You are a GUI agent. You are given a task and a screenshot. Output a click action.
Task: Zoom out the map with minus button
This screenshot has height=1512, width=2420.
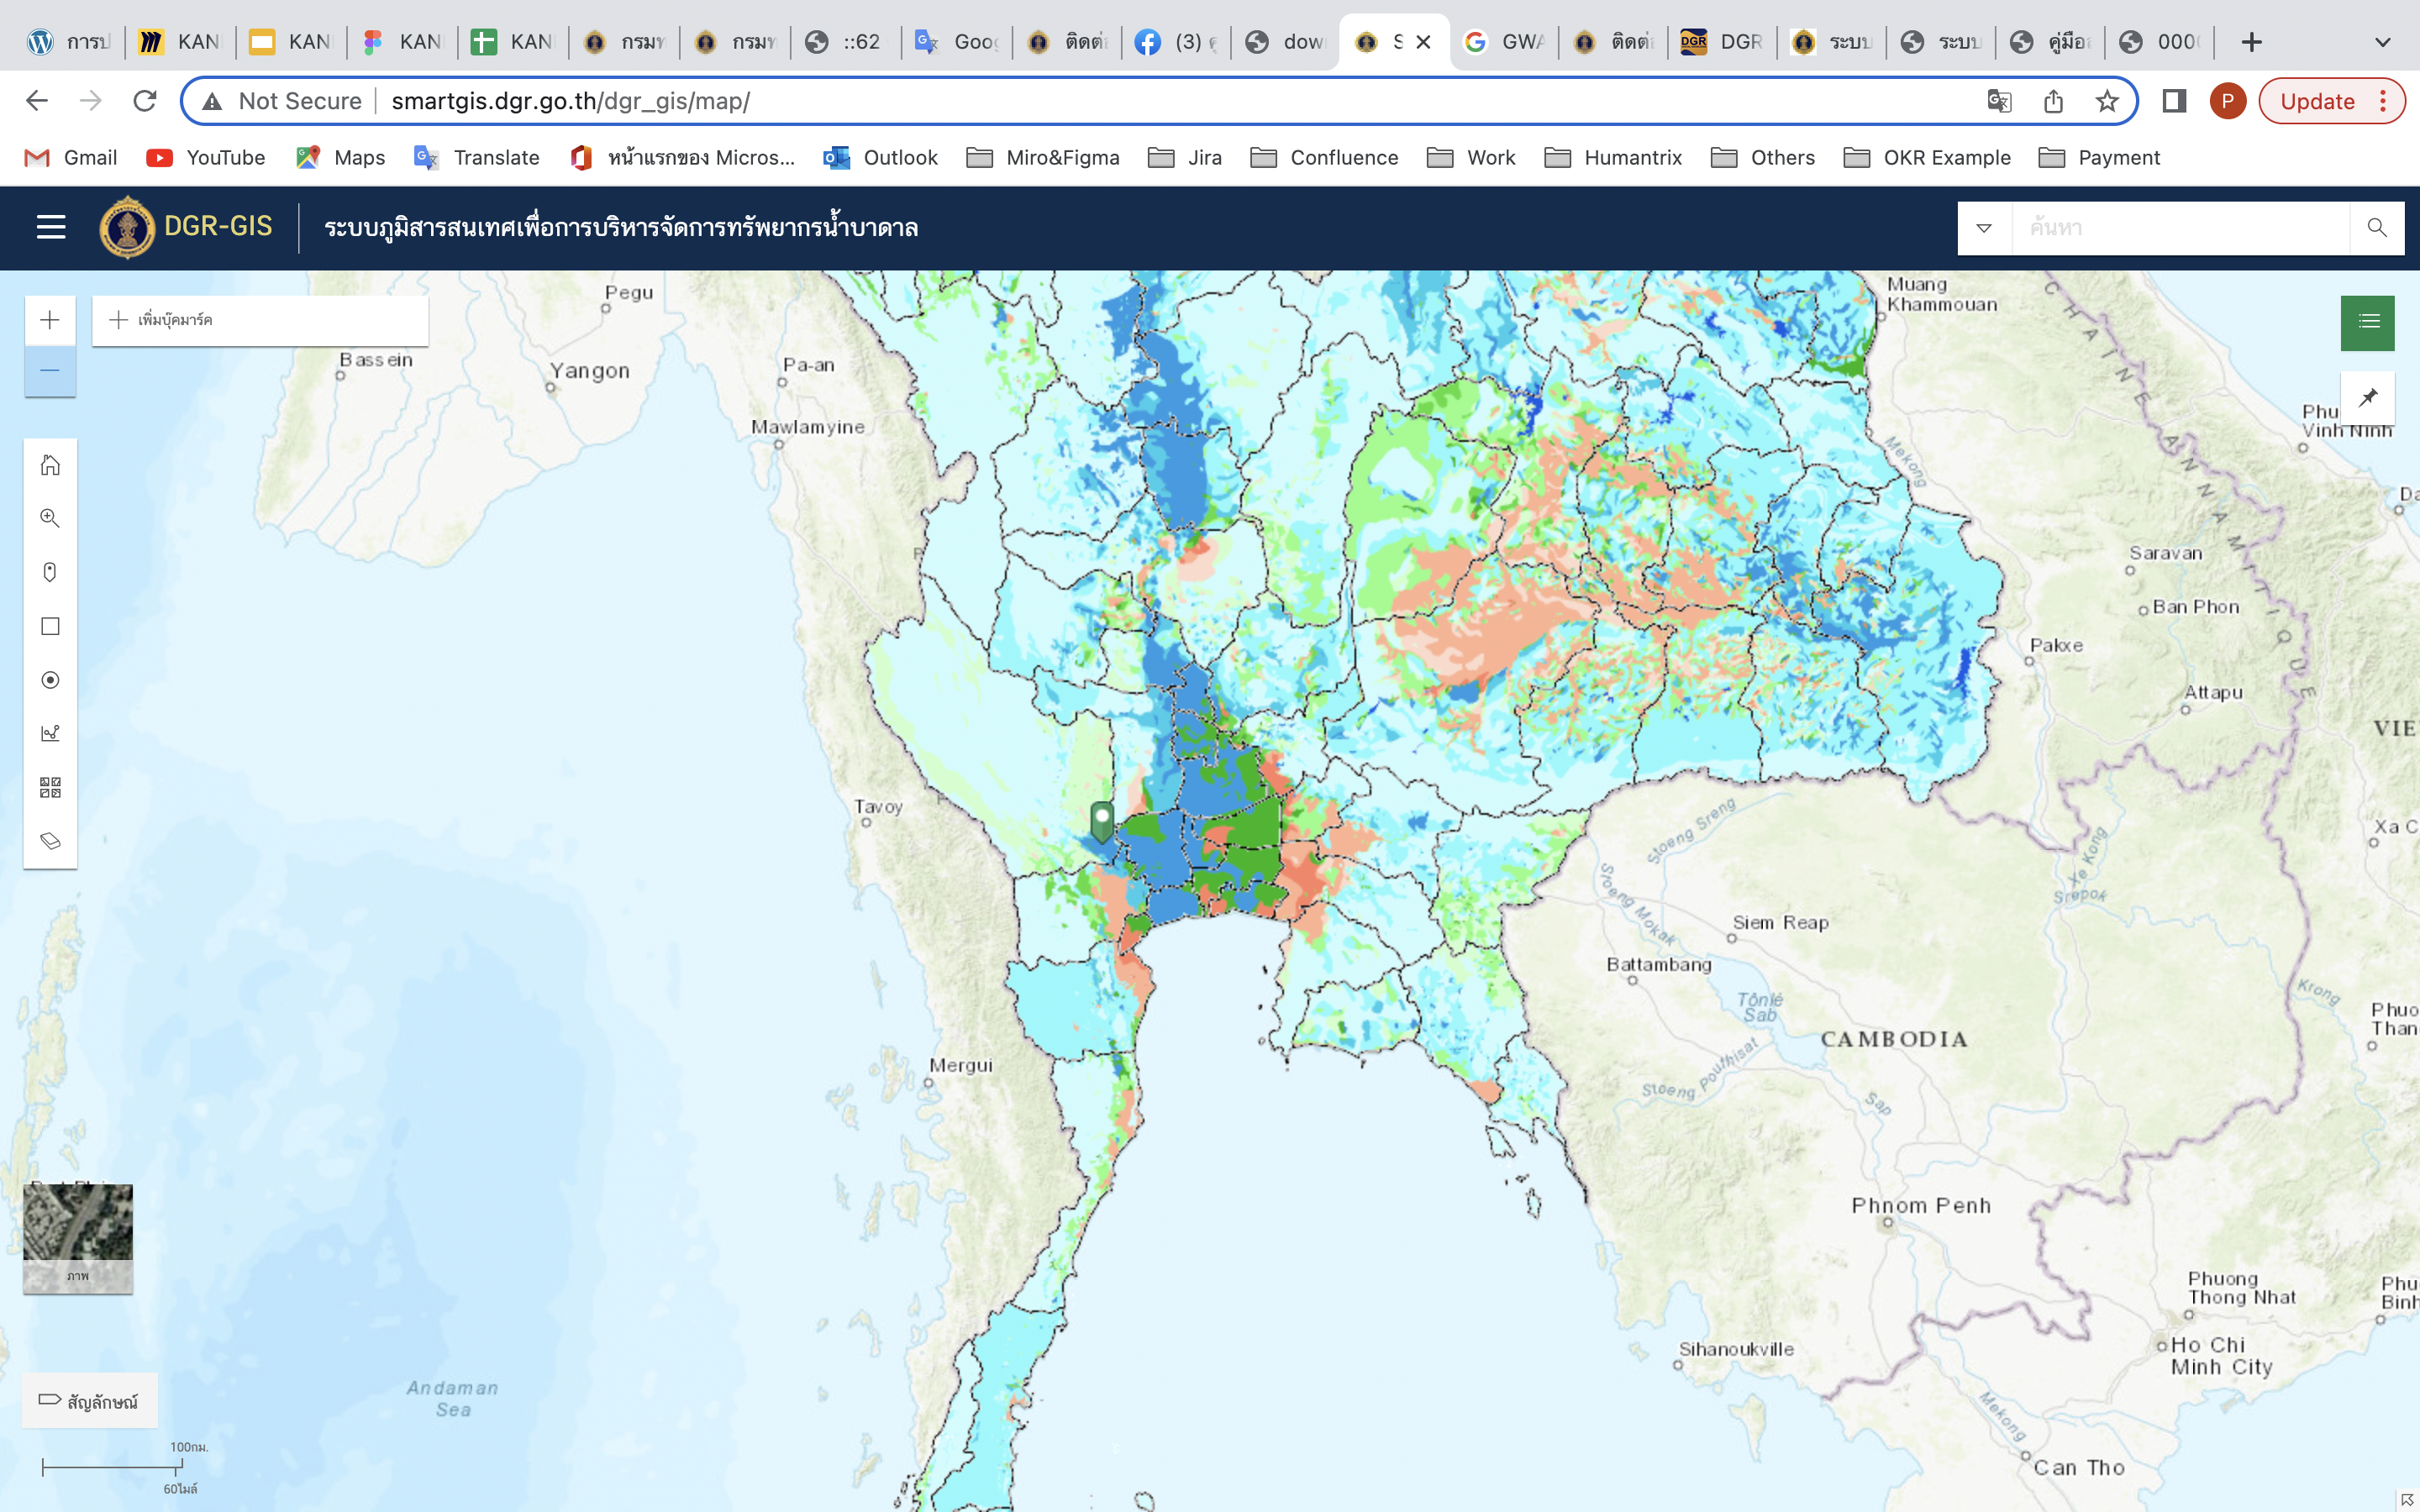point(50,371)
